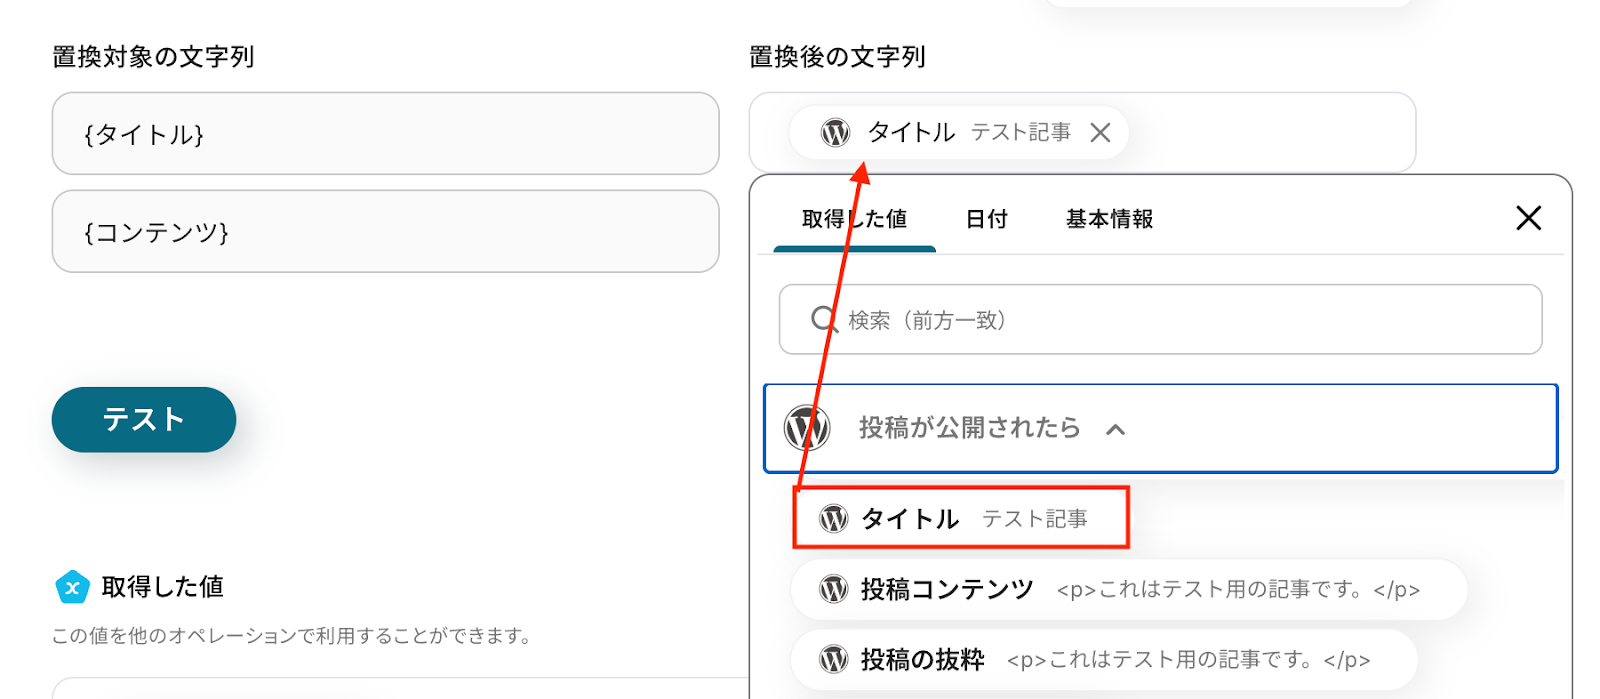Remove the タイトル chip with its X icon
Screen dimensions: 1600x699
pyautogui.click(x=1100, y=132)
